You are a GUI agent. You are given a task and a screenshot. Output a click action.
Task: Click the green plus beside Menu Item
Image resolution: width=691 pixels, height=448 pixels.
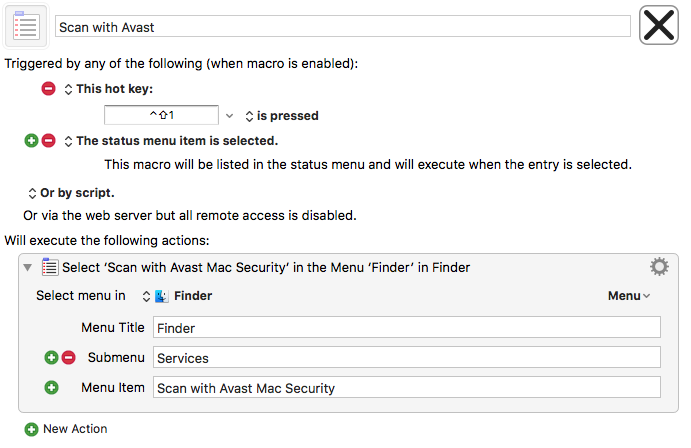52,387
